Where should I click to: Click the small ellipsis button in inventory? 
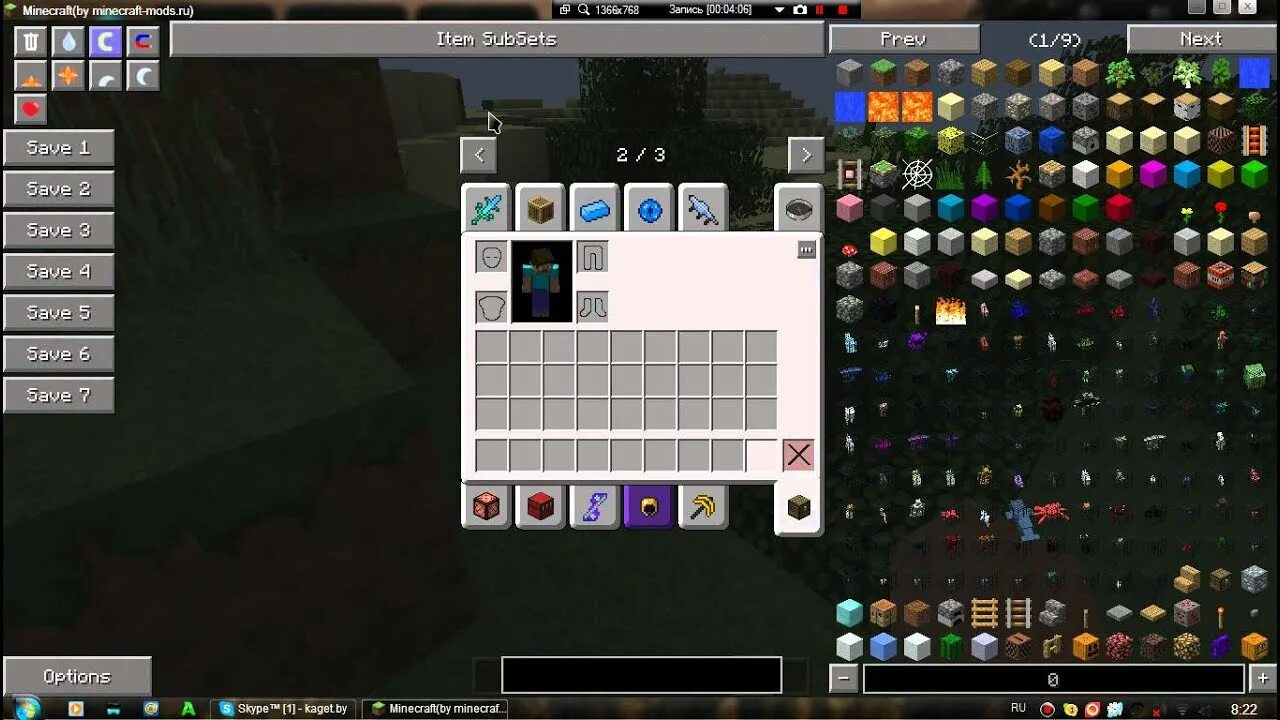pyautogui.click(x=806, y=250)
